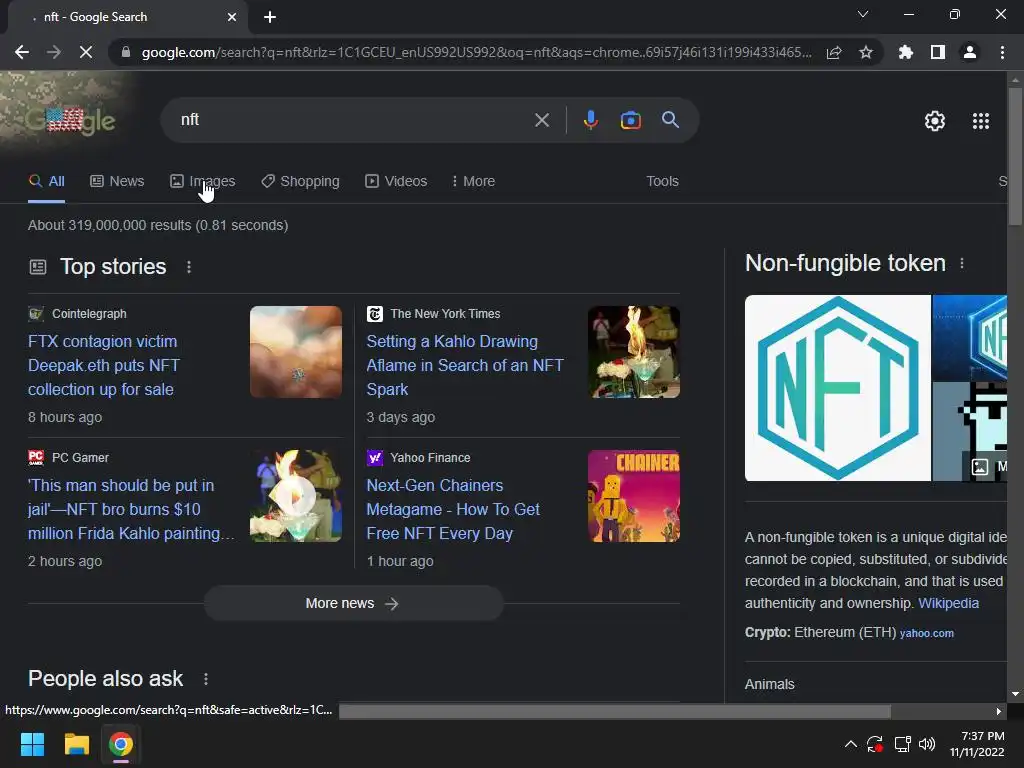Open Non-fungible token panel options menu
This screenshot has width=1024, height=768.
[961, 263]
